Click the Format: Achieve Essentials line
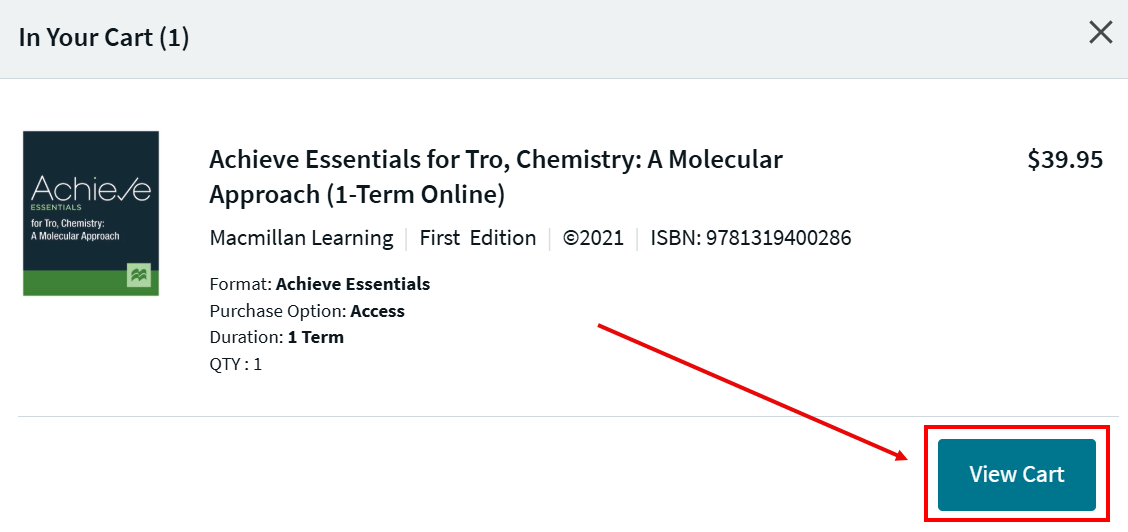Viewport: 1128px width, 532px height. coord(319,284)
